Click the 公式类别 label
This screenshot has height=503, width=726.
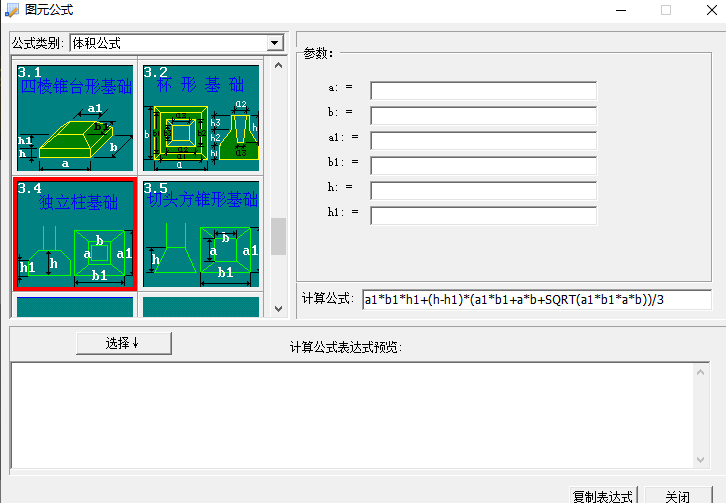click(38, 44)
